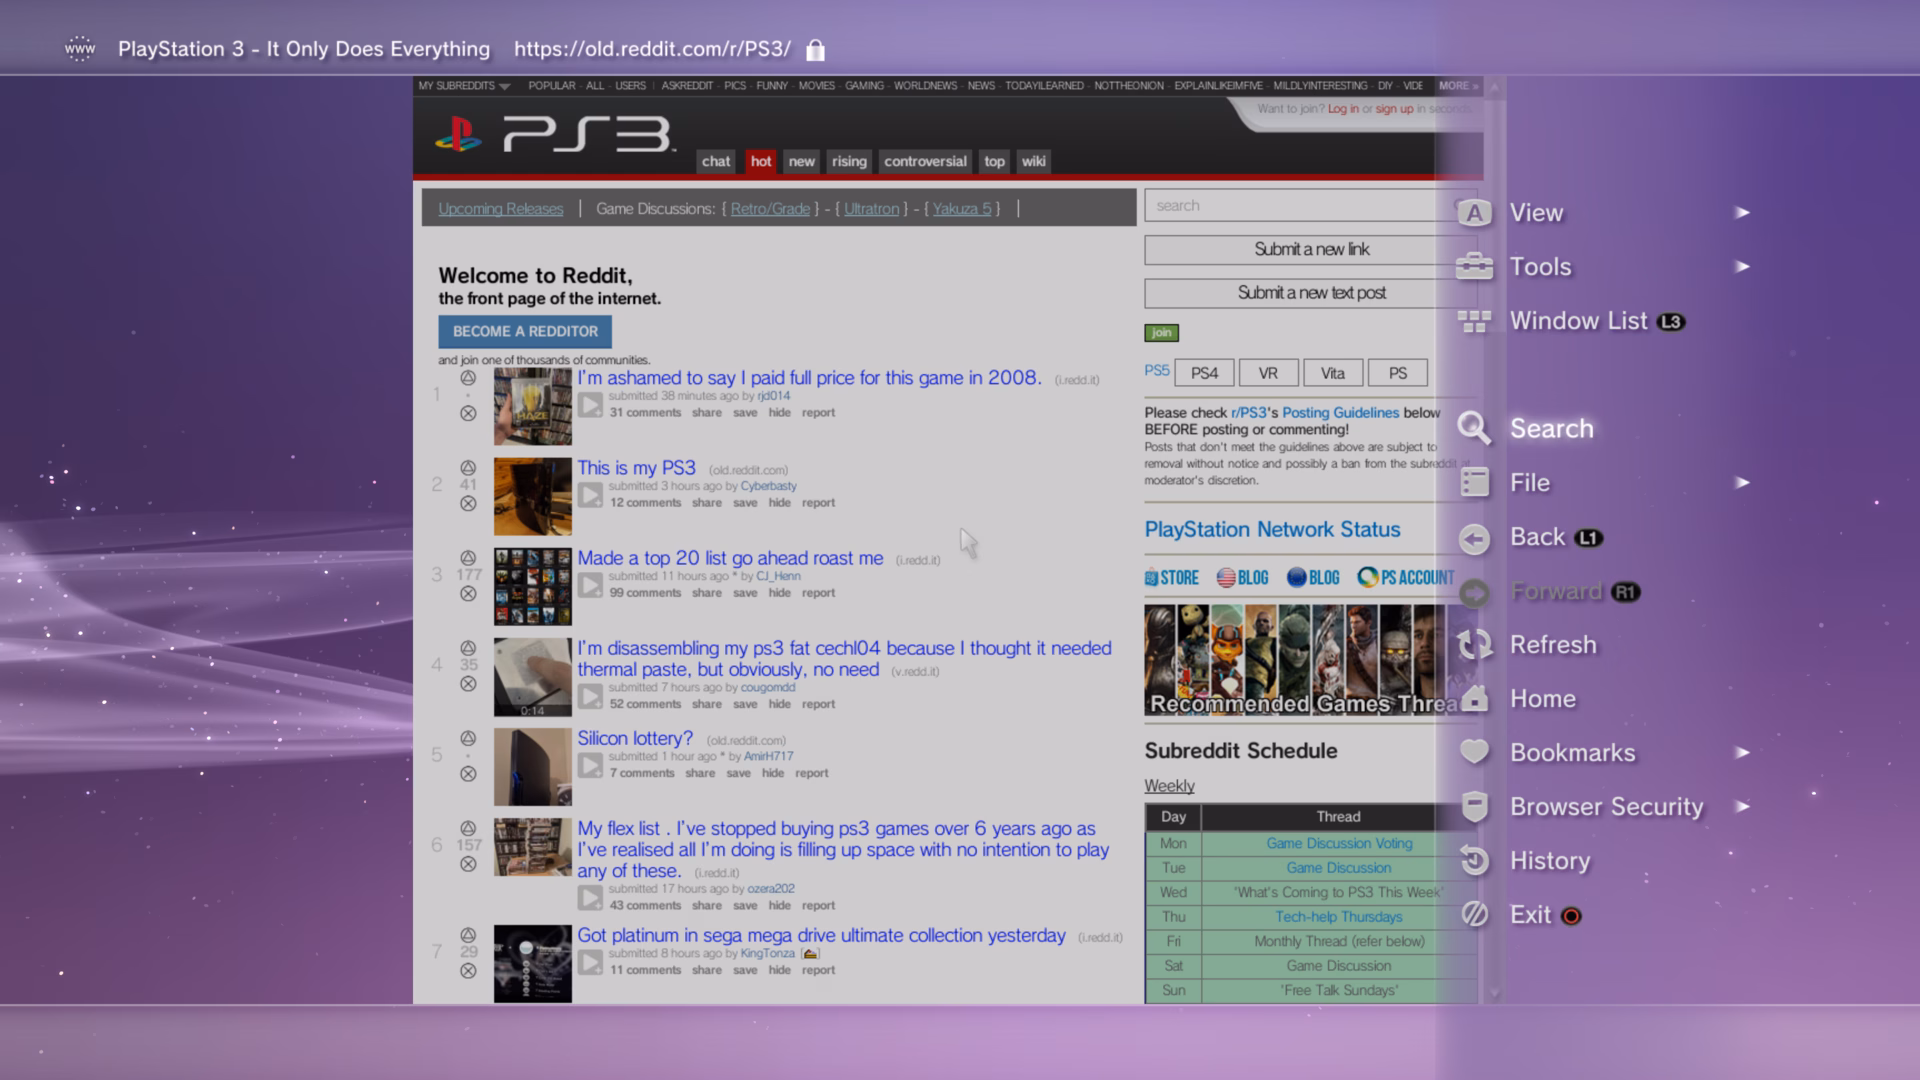Open the thumbnail of the Haze game post
This screenshot has height=1080, width=1920.
click(532, 407)
